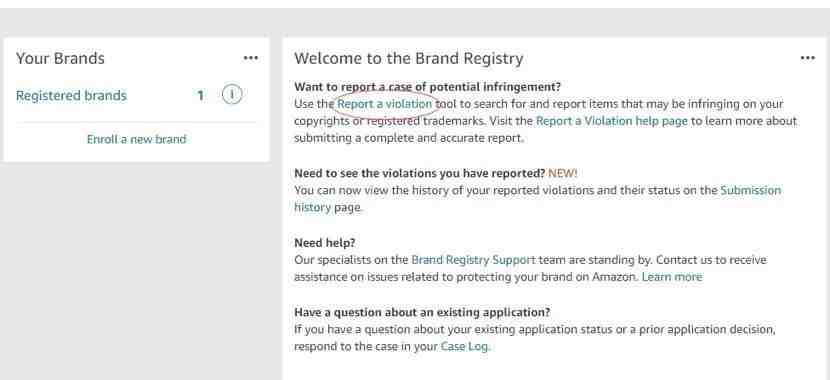Viewport: 830px width, 380px height.
Task: Click the Welcome to the Brand Registry heading
Action: (x=409, y=58)
